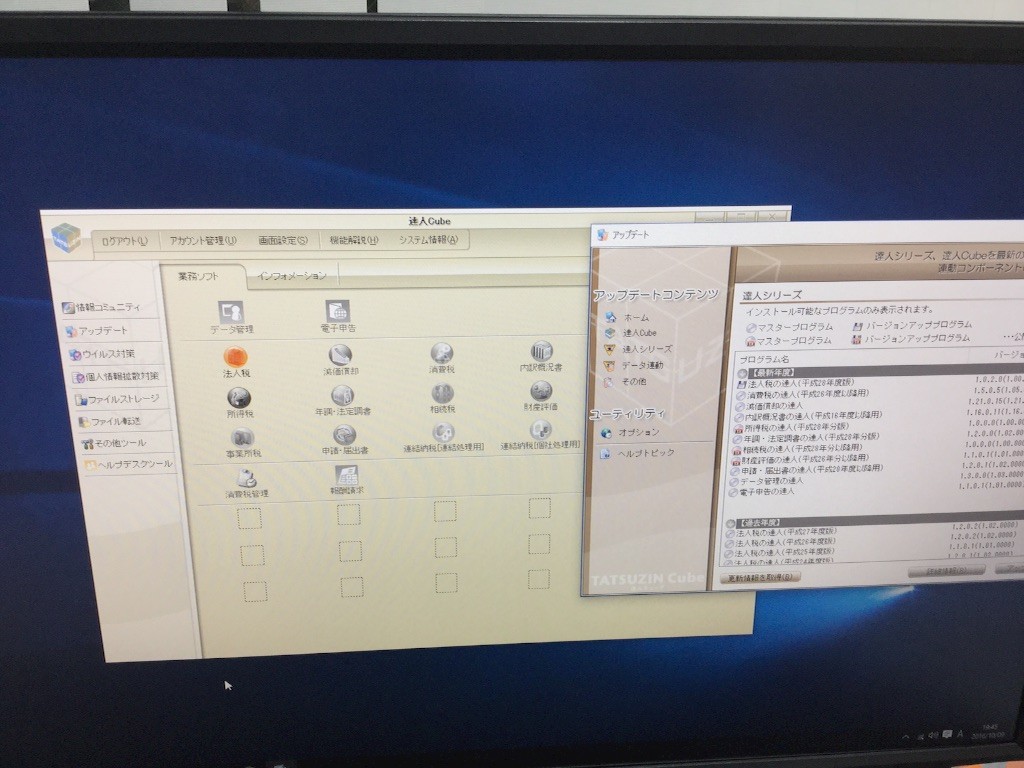Select その他 in update contents
The height and width of the screenshot is (768, 1024).
[x=624, y=381]
